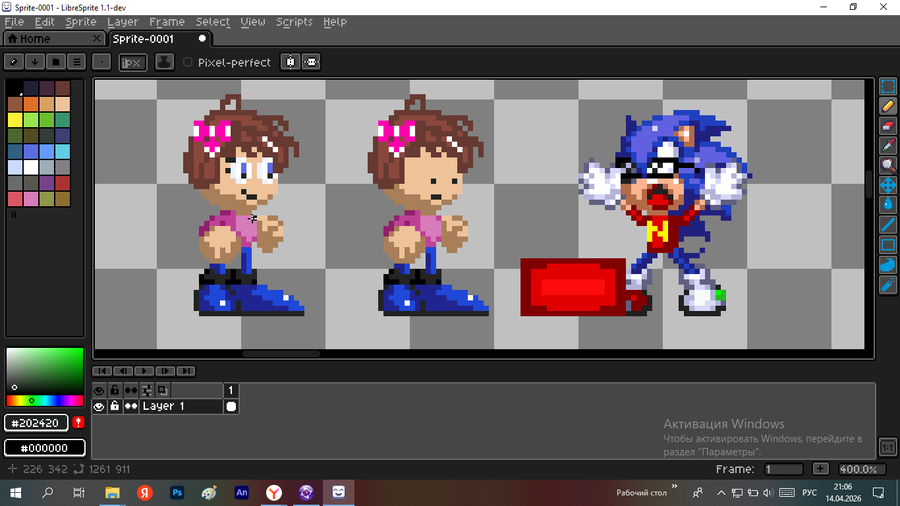This screenshot has height=506, width=900.
Task: Open the Sprite menu
Action: tap(81, 22)
